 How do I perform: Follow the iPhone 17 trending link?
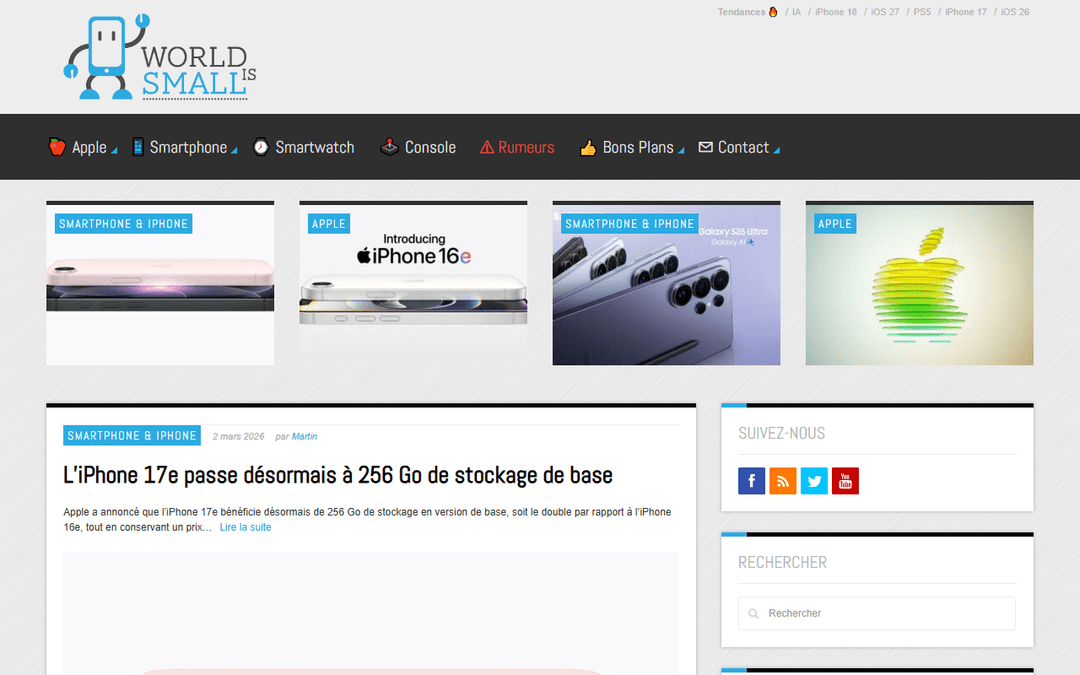(966, 12)
